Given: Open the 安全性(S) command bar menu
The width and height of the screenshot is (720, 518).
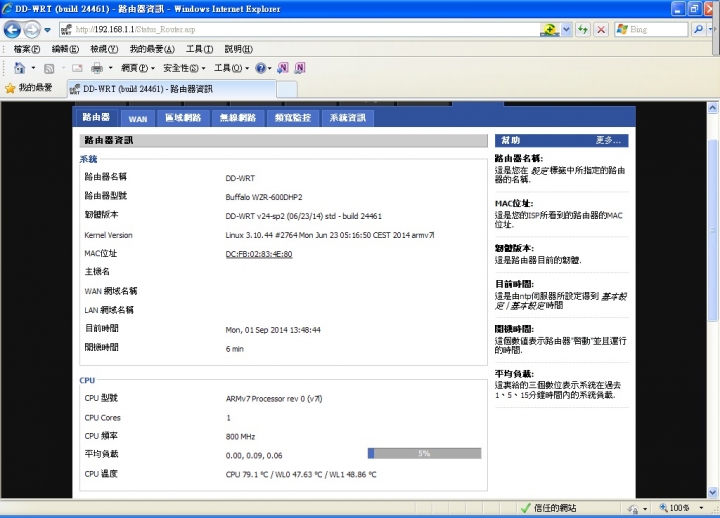Looking at the screenshot, I should (x=184, y=68).
